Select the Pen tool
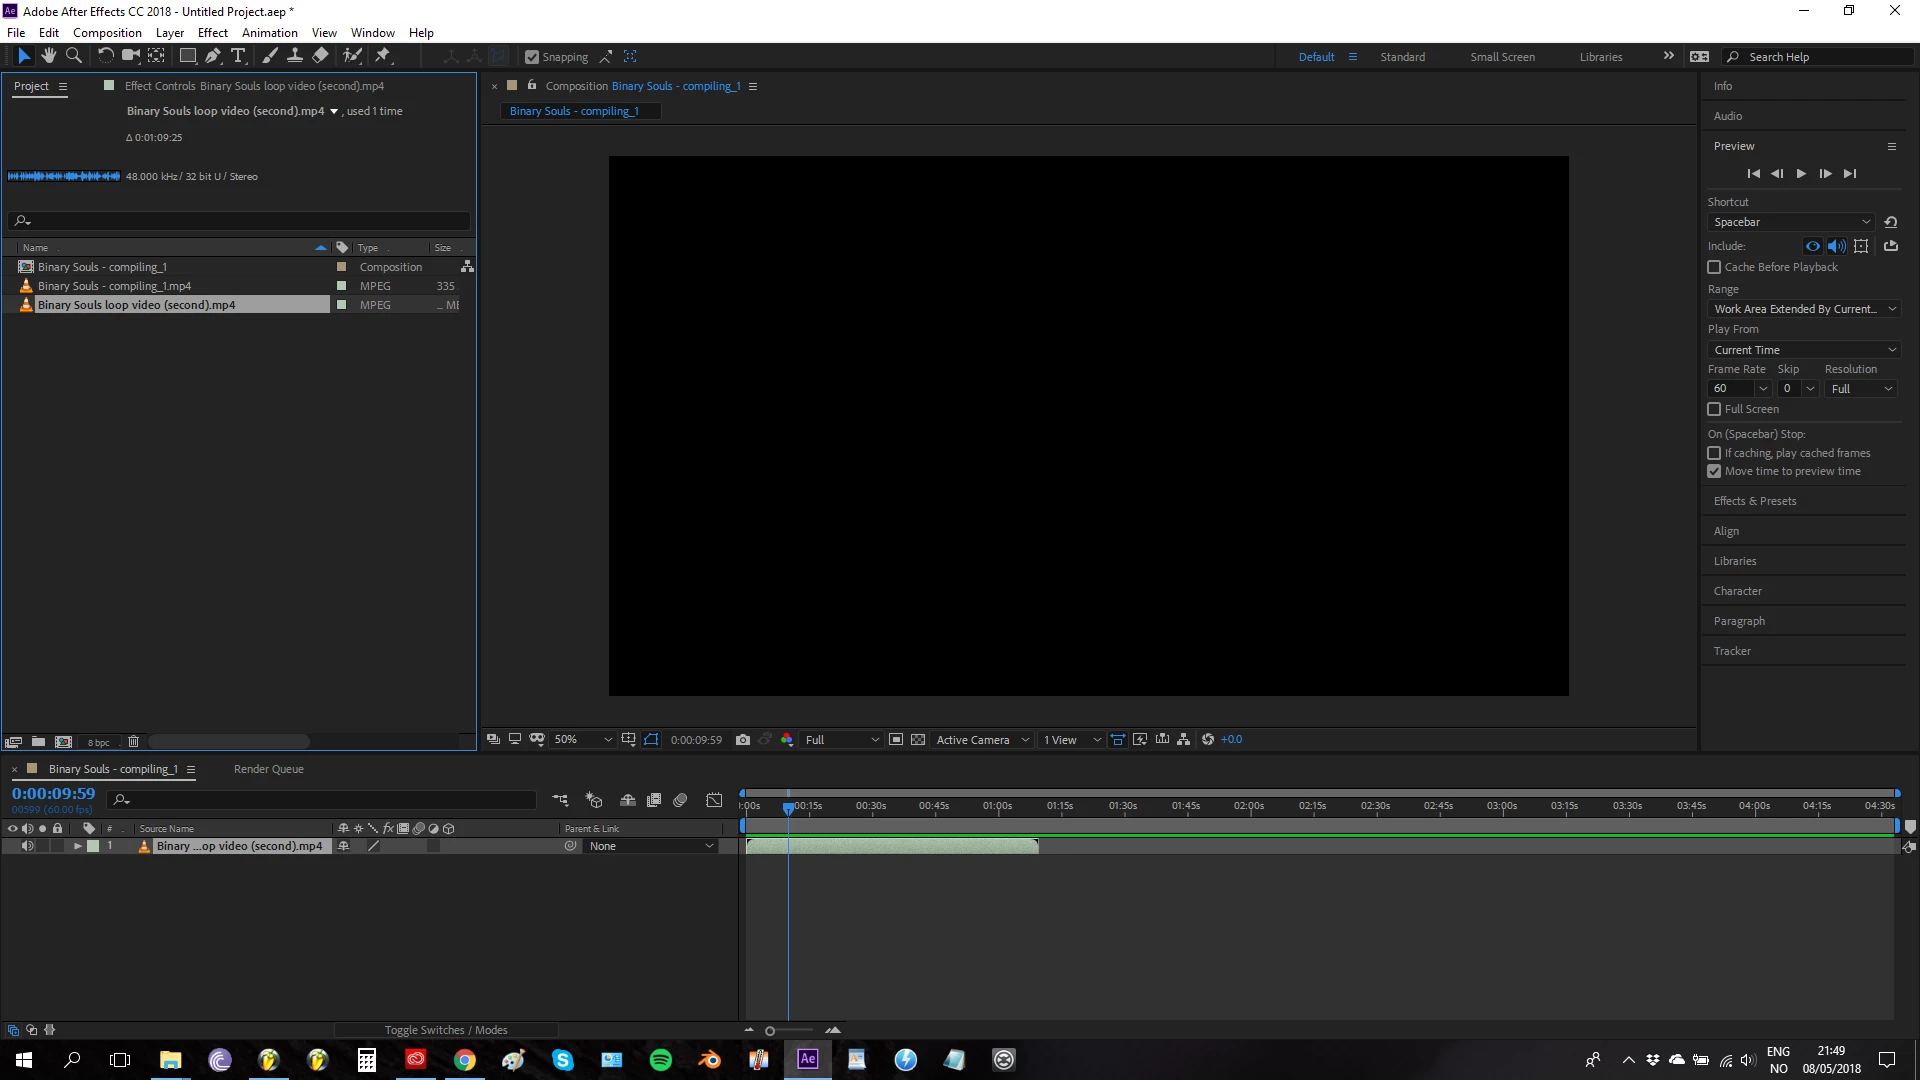 (213, 56)
